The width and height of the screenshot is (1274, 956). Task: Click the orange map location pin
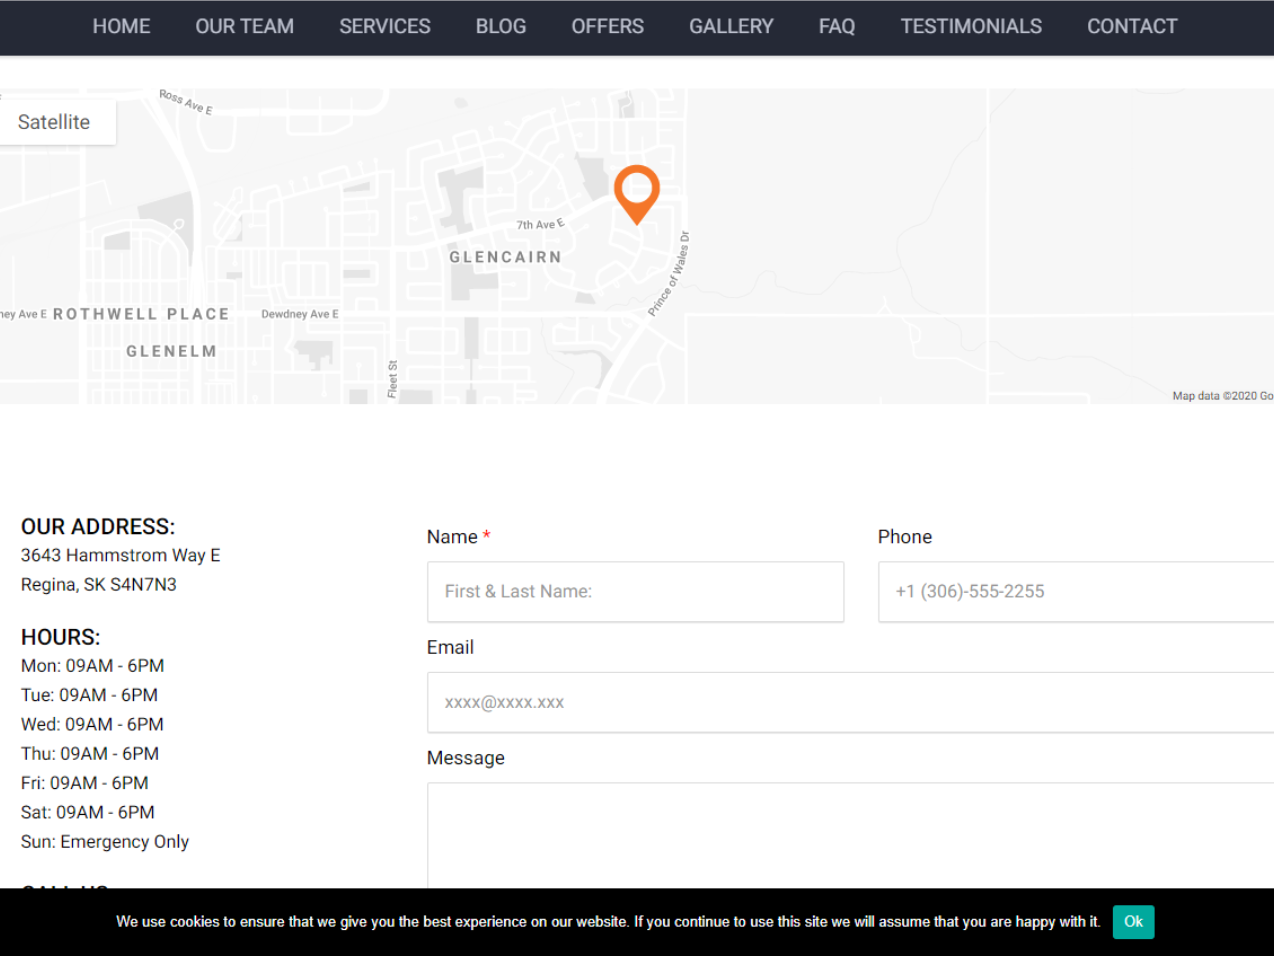click(x=636, y=191)
